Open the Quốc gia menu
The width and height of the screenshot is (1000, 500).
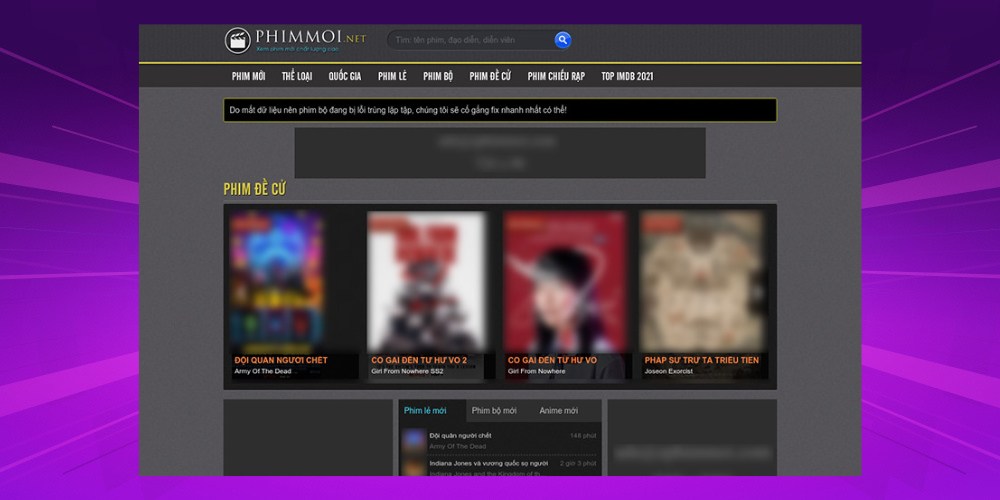(345, 77)
